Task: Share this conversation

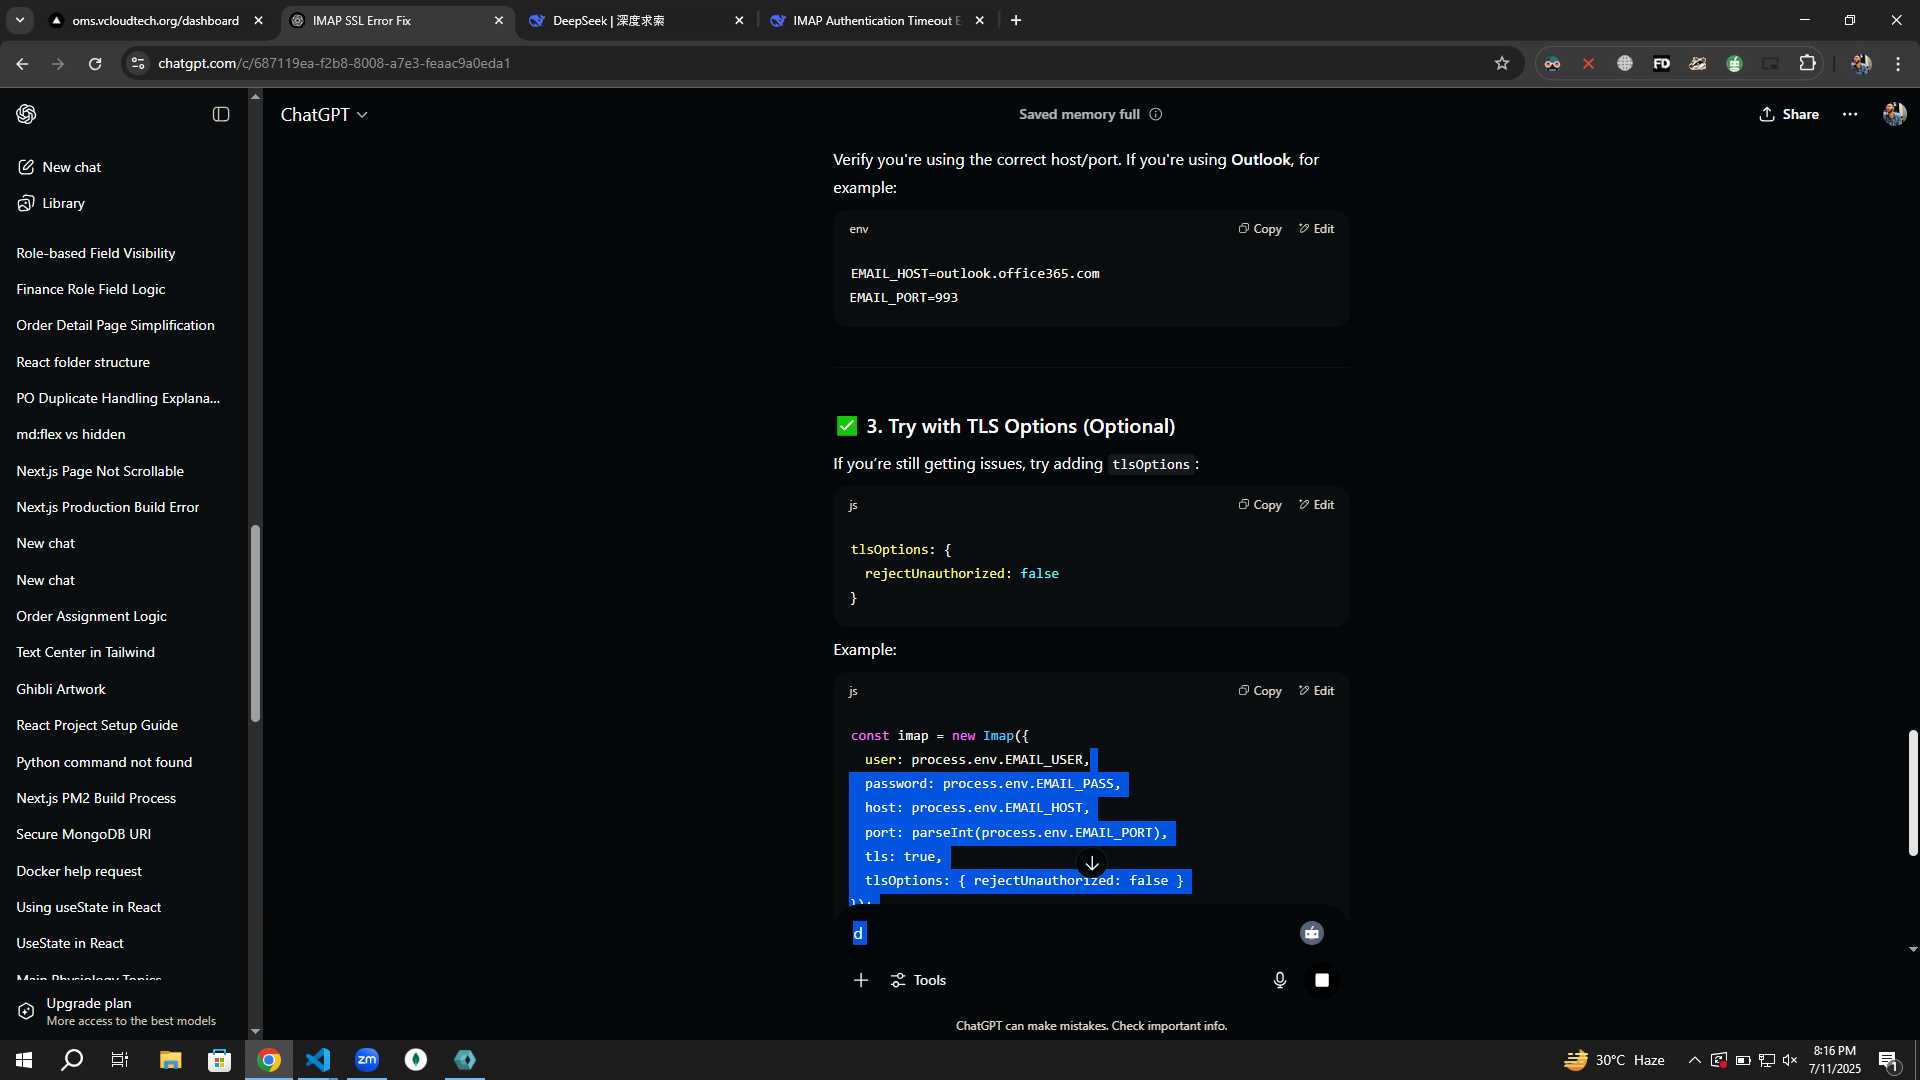Action: coord(1789,114)
